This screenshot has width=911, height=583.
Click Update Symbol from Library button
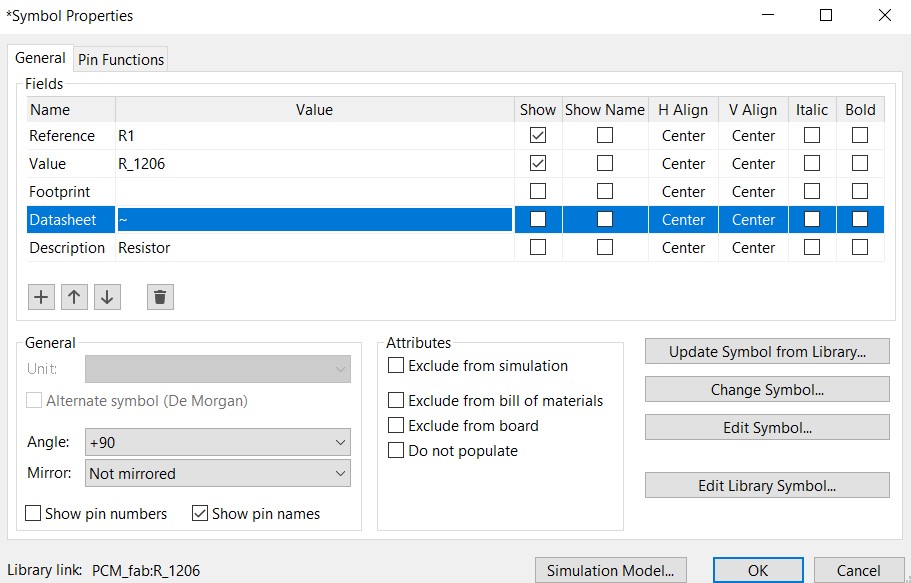(x=766, y=352)
